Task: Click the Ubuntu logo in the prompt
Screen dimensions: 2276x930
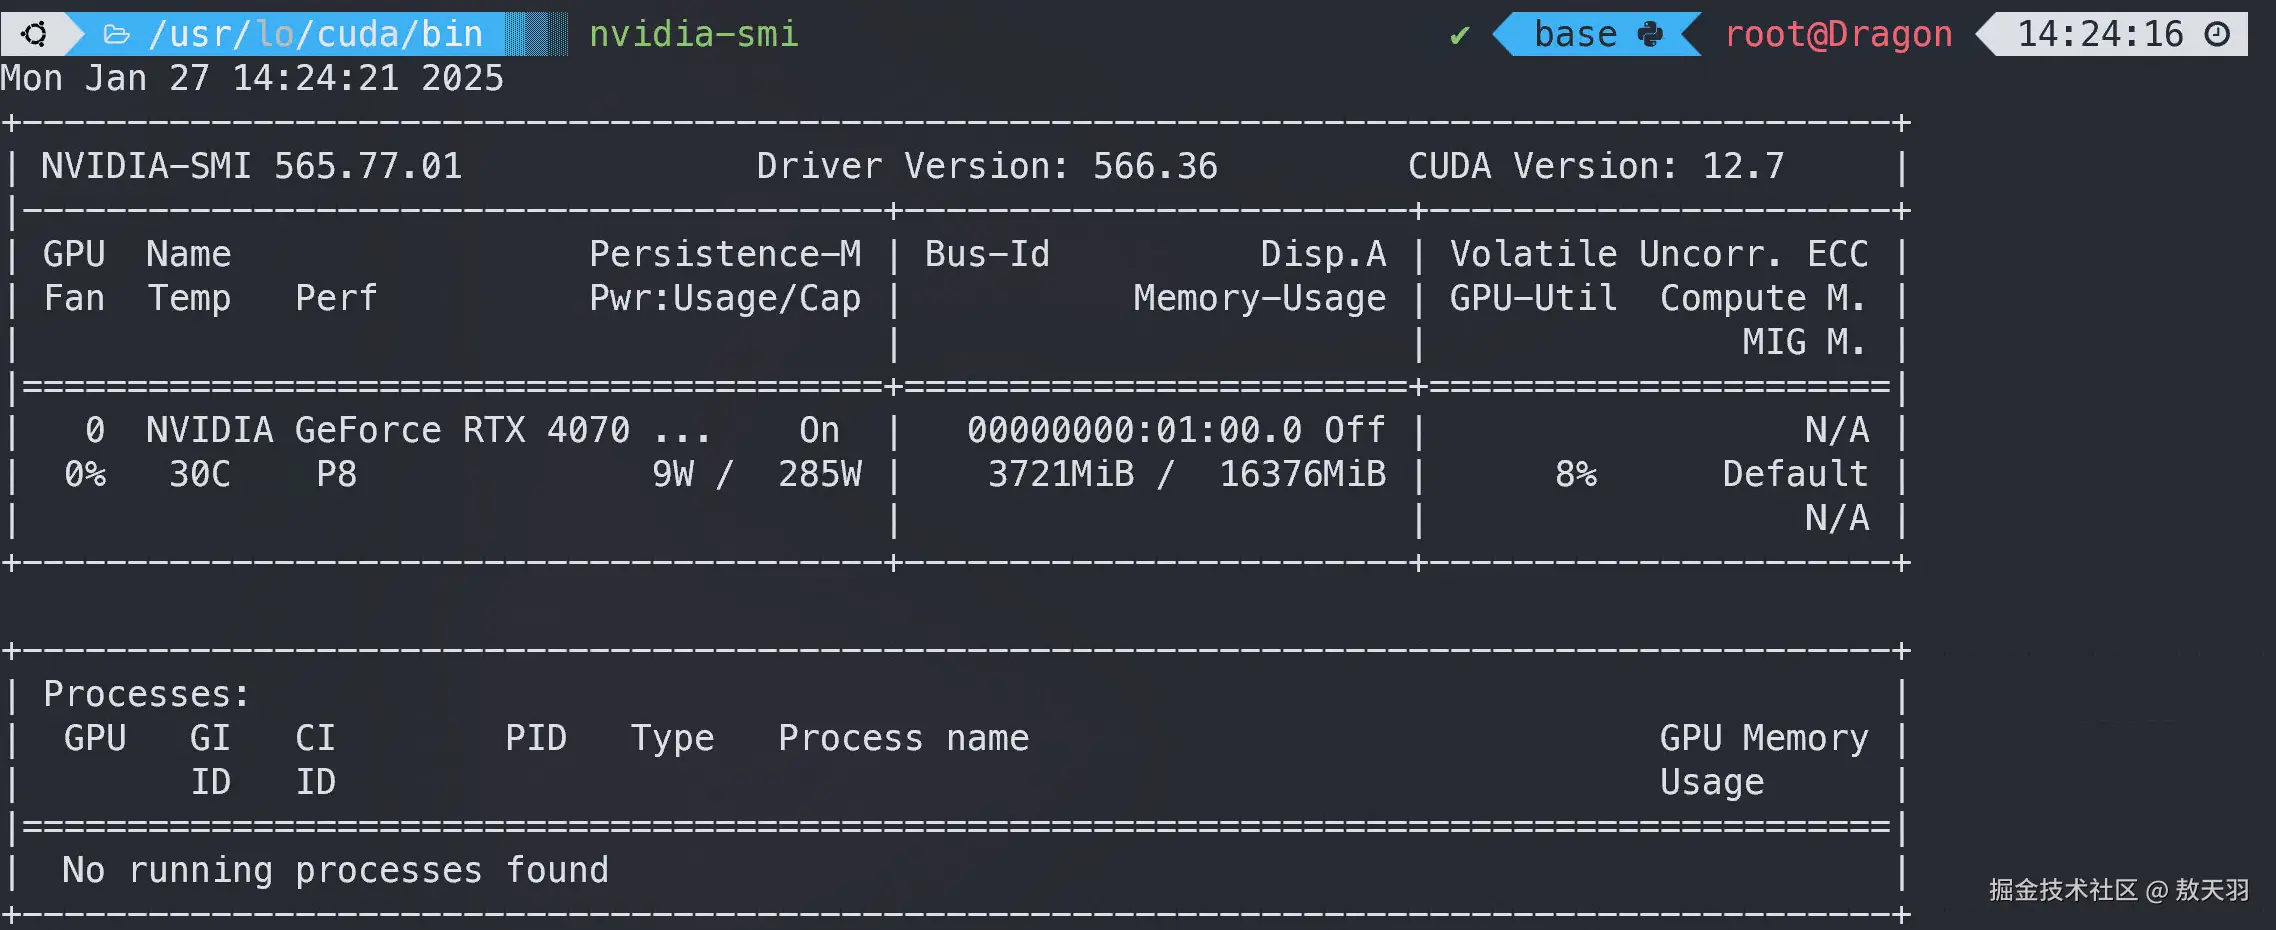Action: 34,35
